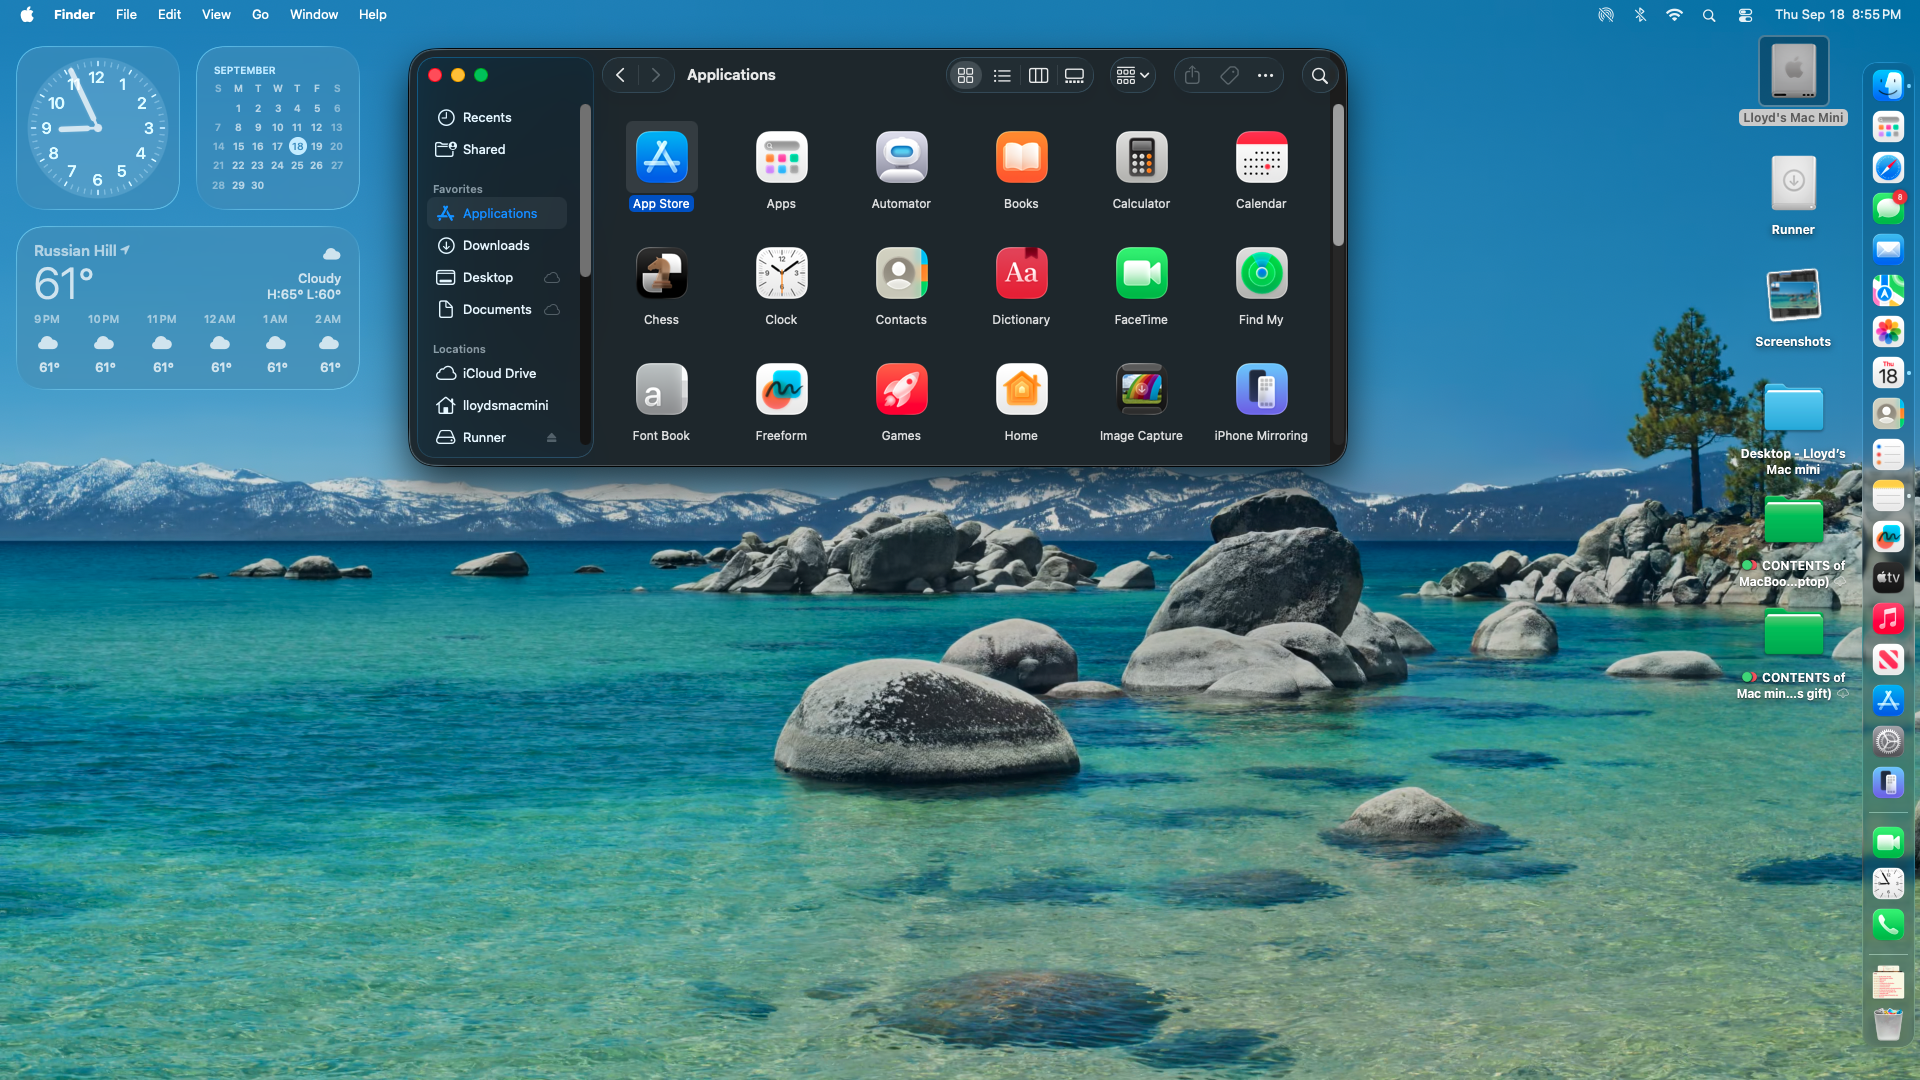Open Downloads in the sidebar

click(496, 245)
